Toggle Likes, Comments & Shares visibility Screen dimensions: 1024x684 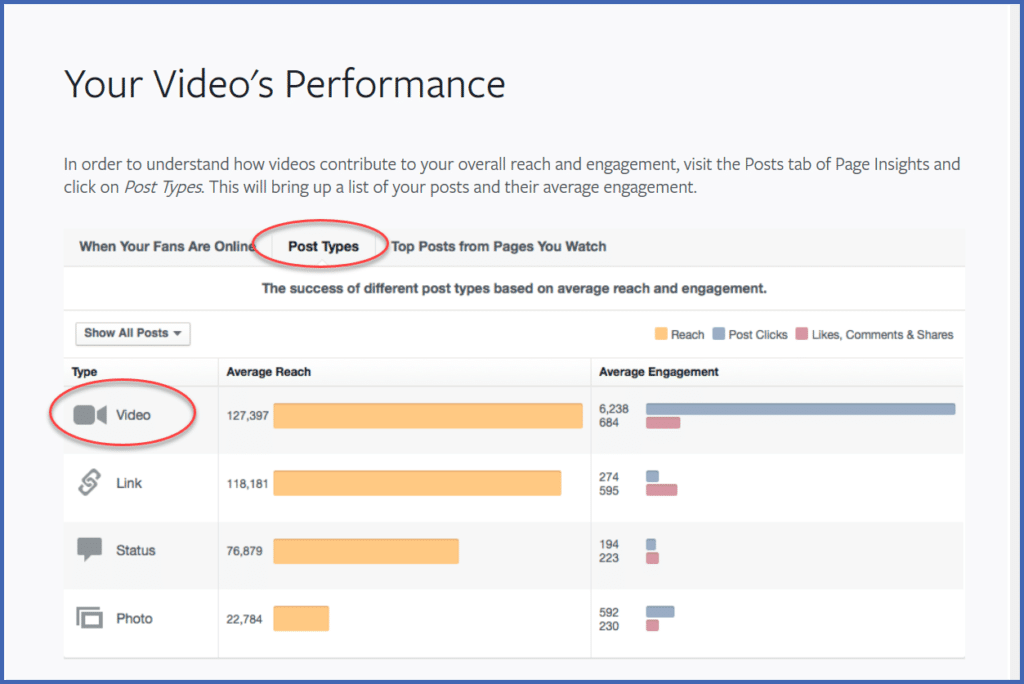tap(875, 334)
